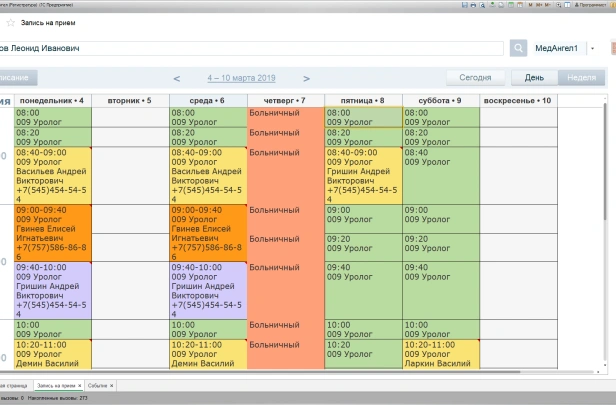Click the magnifier search button
The image size is (616, 405).
[x=518, y=48]
